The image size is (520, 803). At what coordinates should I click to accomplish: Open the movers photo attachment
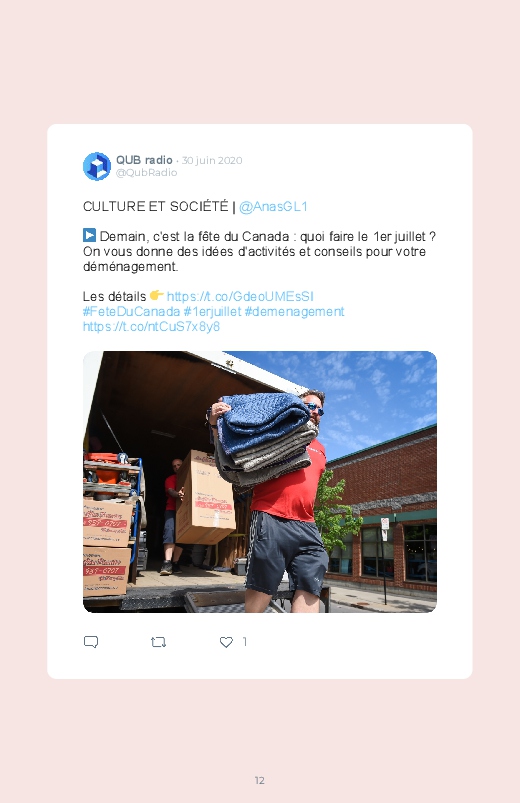[260, 481]
